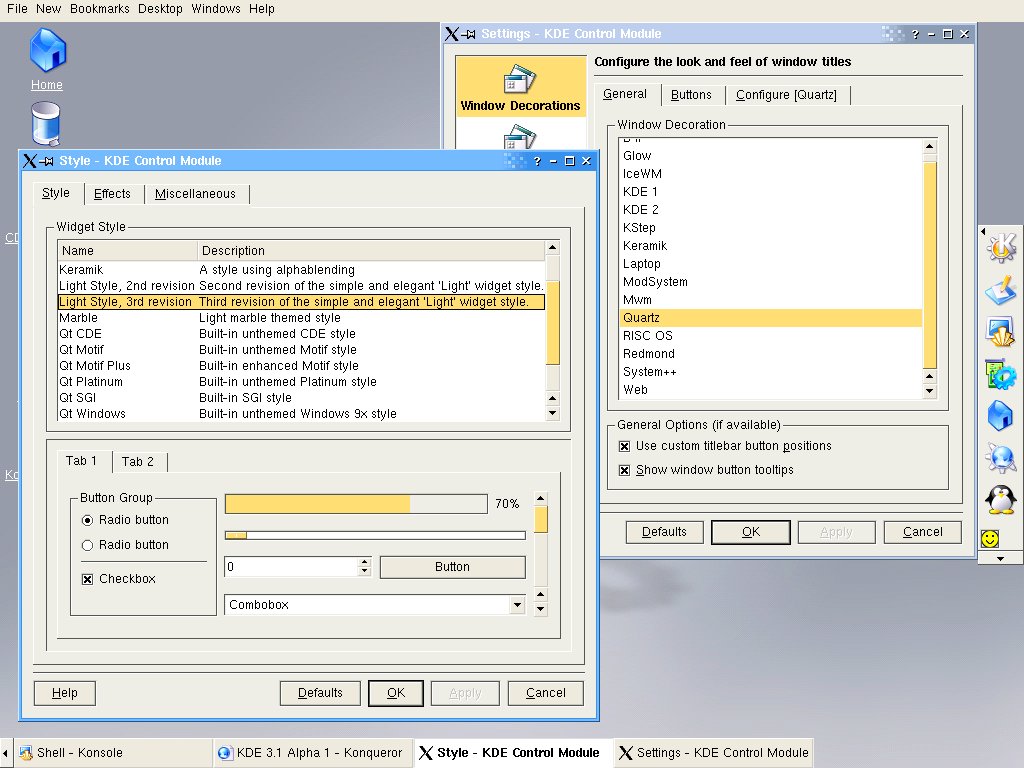Open the Home desktop icon
Screen dimensions: 1024x768
pos(48,50)
